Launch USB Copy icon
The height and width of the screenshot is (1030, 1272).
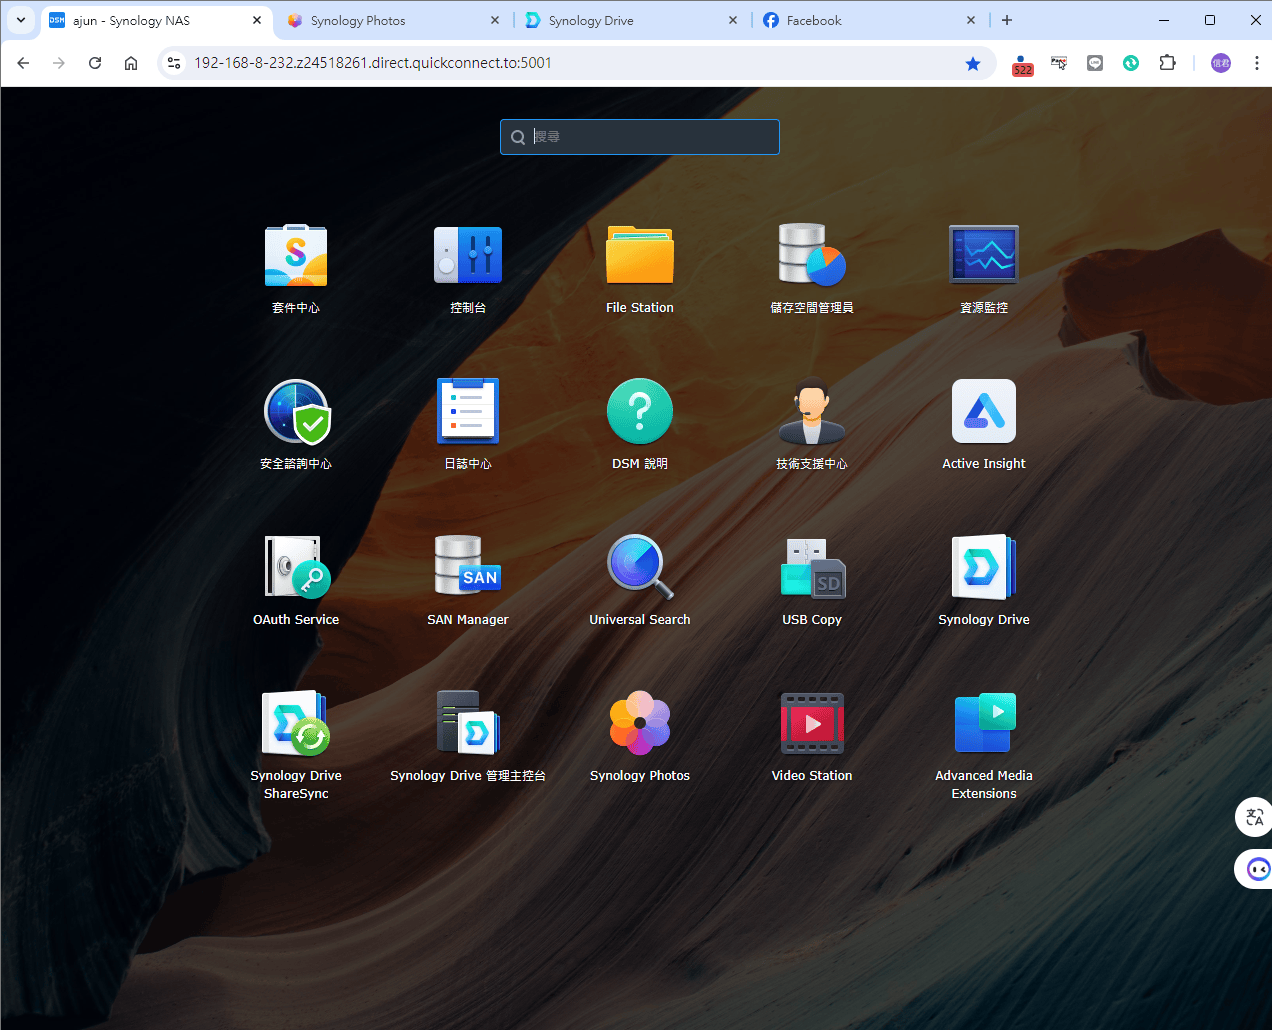(812, 567)
